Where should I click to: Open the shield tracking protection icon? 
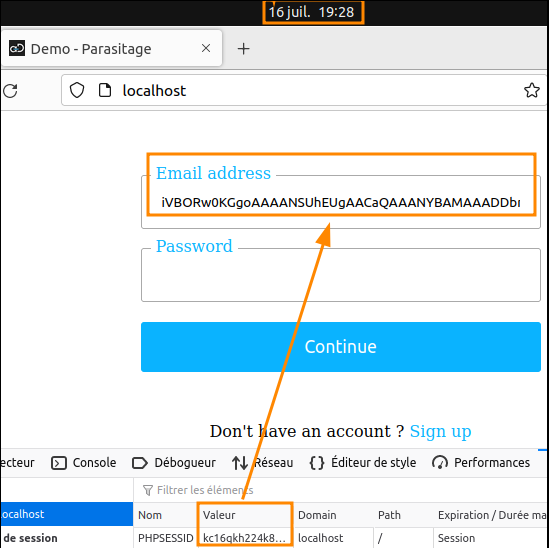[77, 90]
